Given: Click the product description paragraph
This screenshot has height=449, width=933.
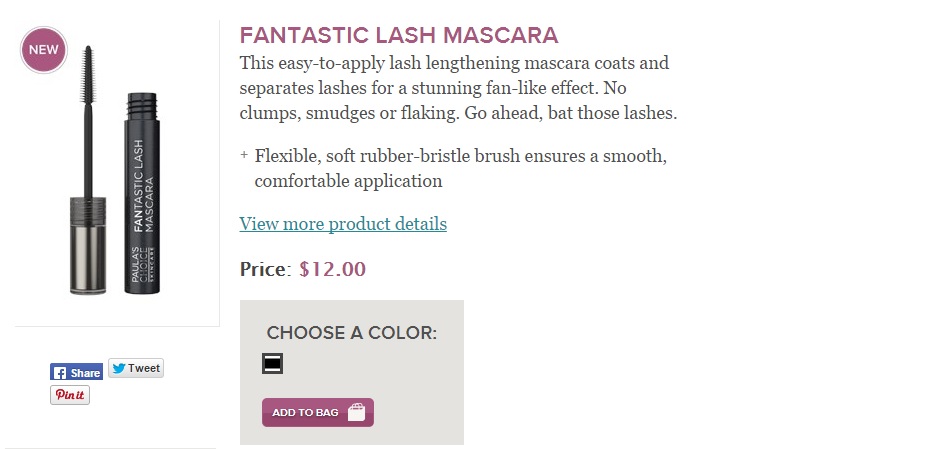Looking at the screenshot, I should [457, 89].
